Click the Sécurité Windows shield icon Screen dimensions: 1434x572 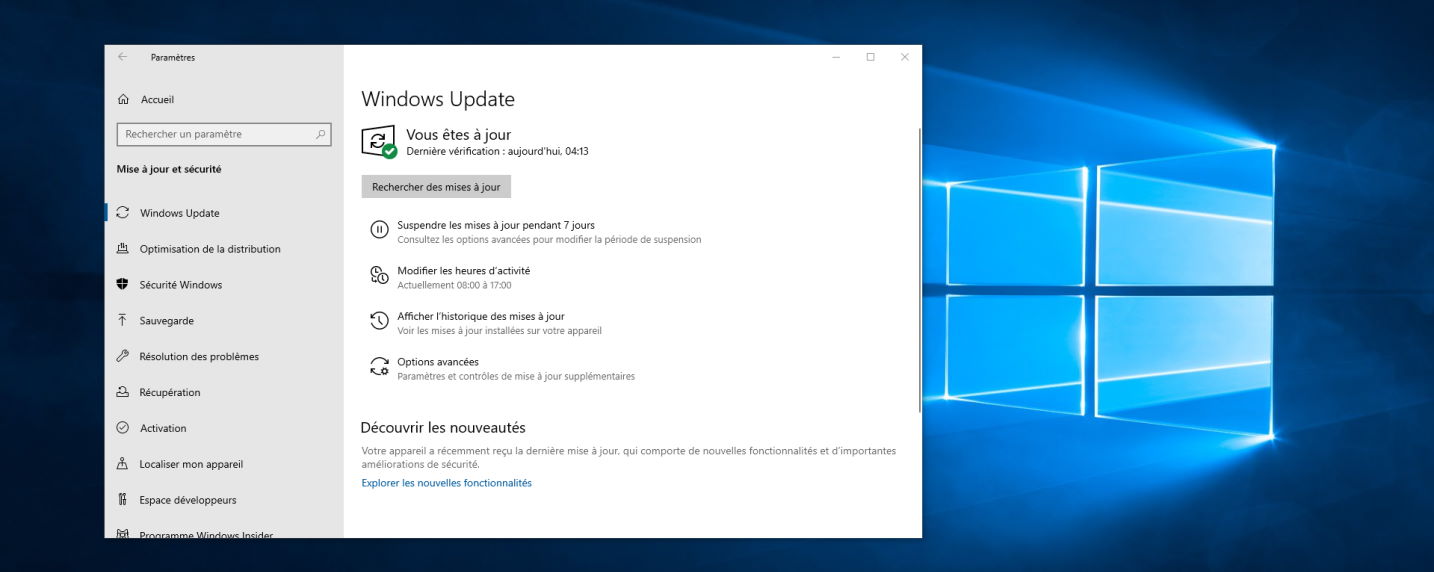coord(123,285)
